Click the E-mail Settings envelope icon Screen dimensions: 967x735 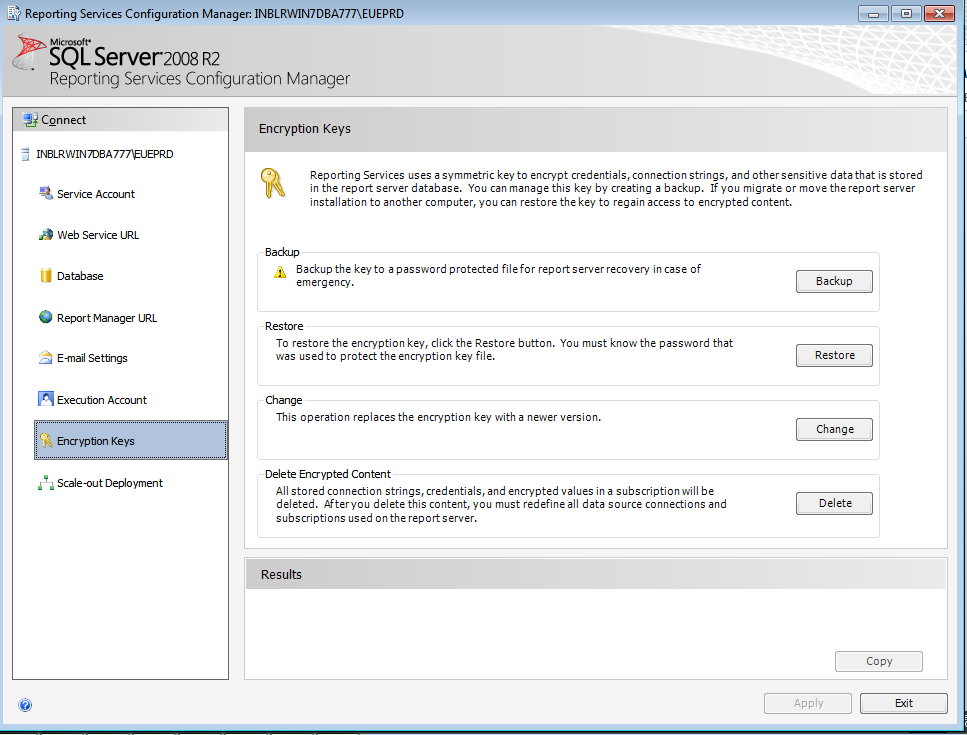[46, 358]
